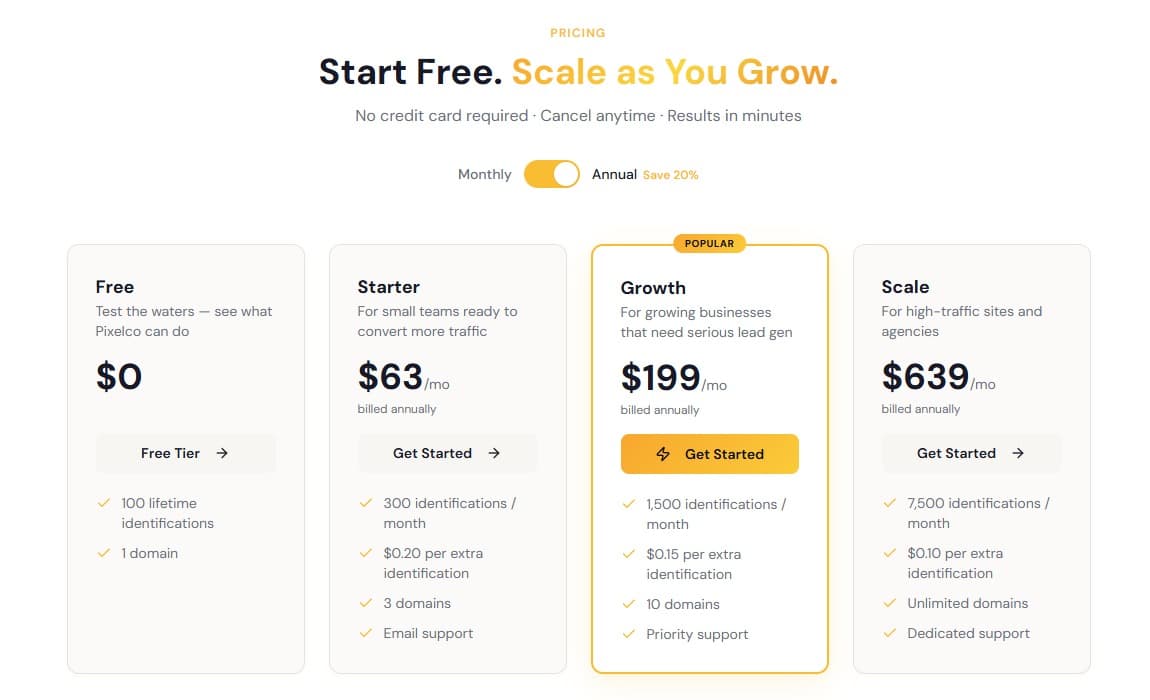This screenshot has height=700, width=1150.
Task: Click the POPULAR badge on Growth card
Action: pos(709,243)
